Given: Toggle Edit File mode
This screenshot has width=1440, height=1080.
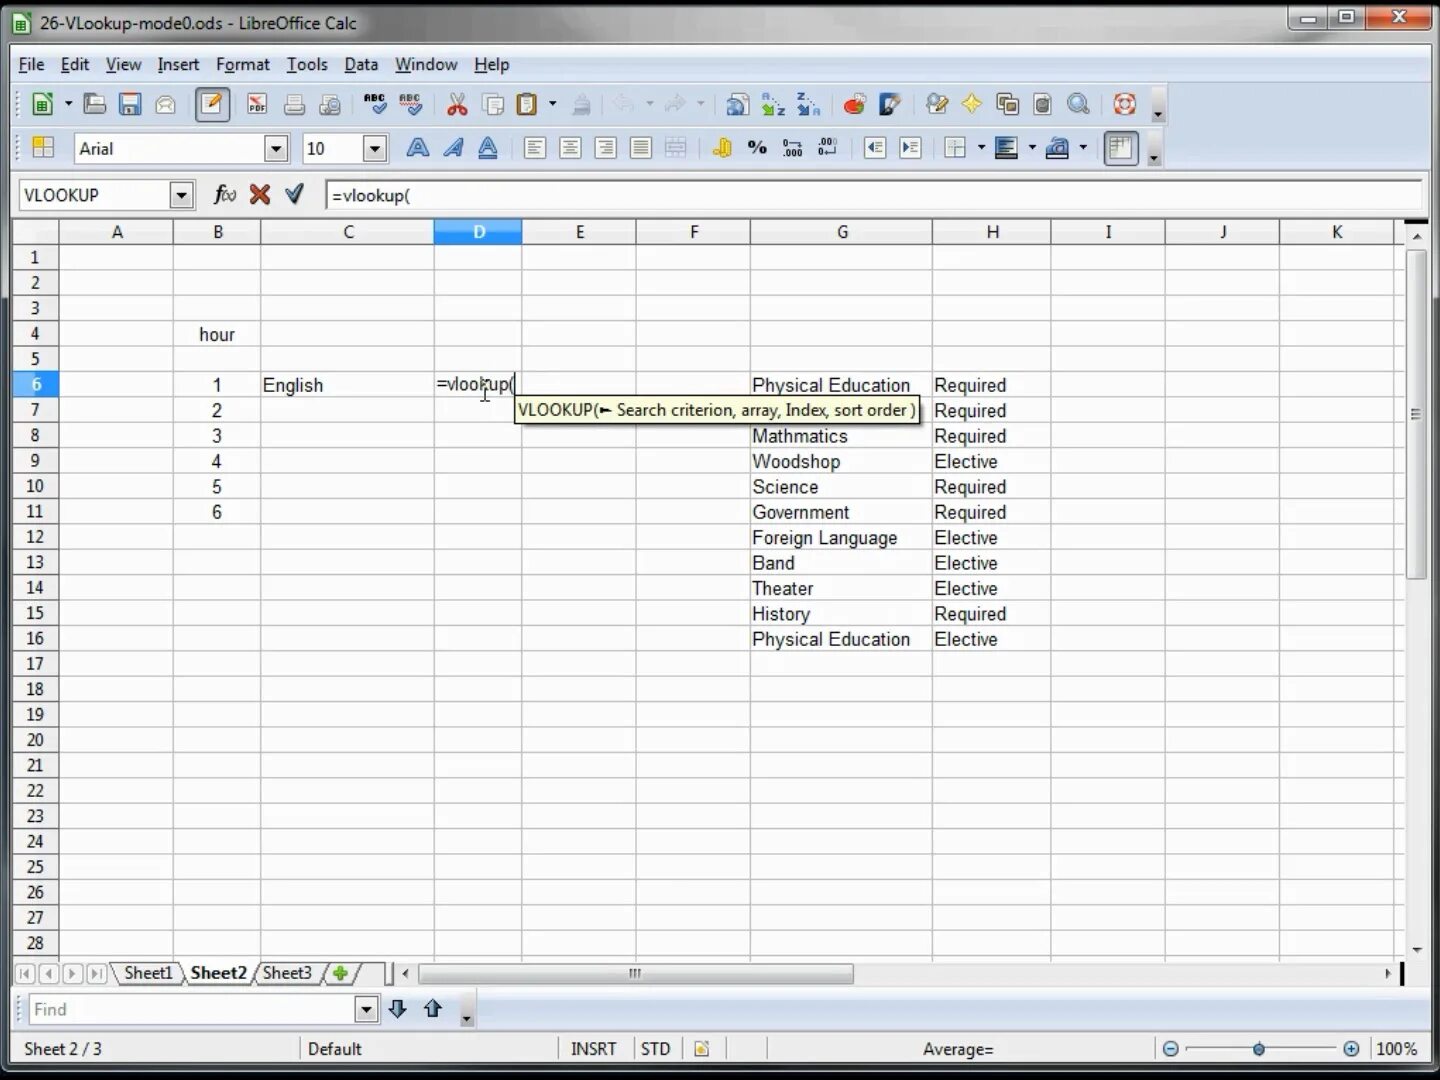Looking at the screenshot, I should coord(212,104).
